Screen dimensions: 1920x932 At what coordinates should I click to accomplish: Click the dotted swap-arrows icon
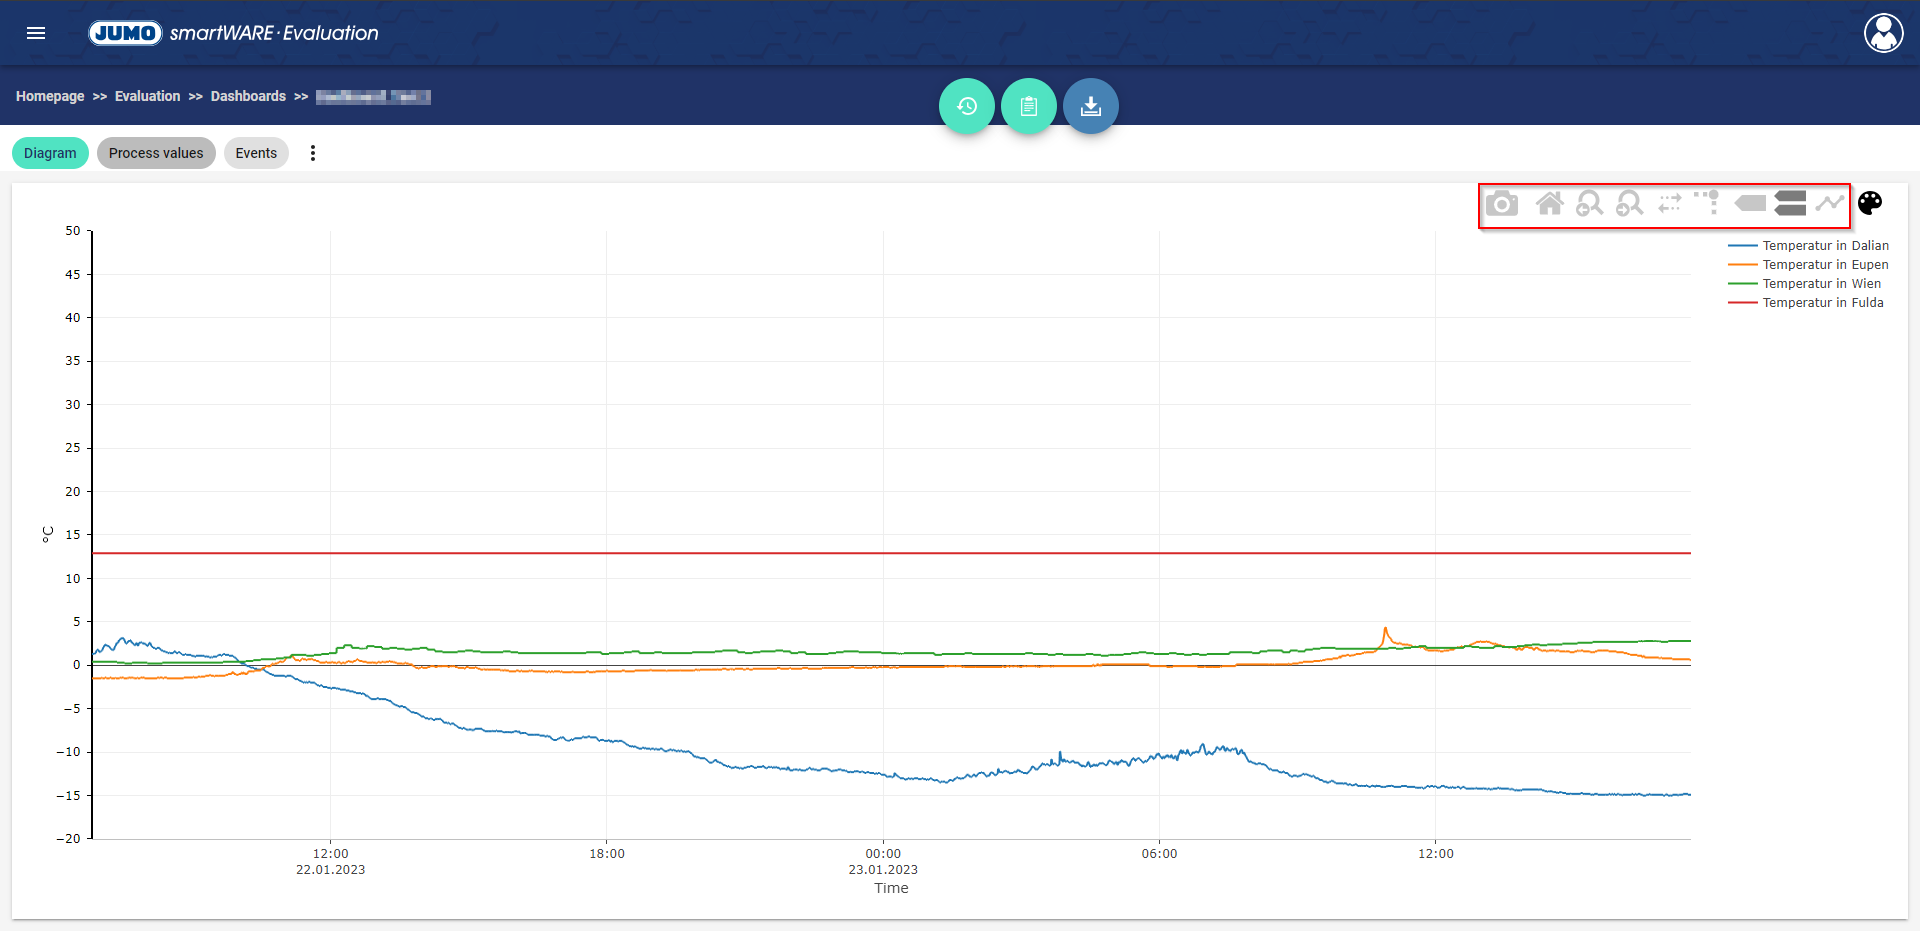(x=1669, y=204)
